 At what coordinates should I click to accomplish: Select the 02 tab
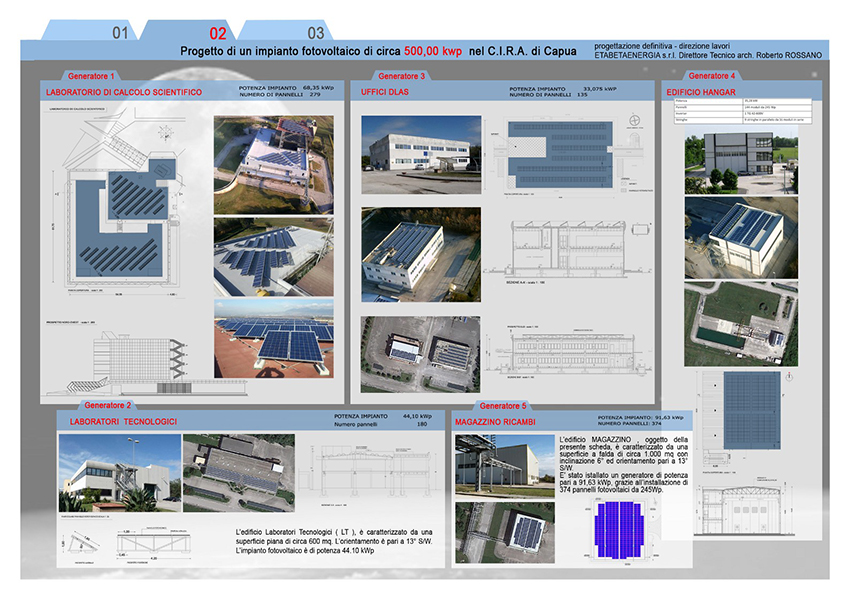pos(217,32)
